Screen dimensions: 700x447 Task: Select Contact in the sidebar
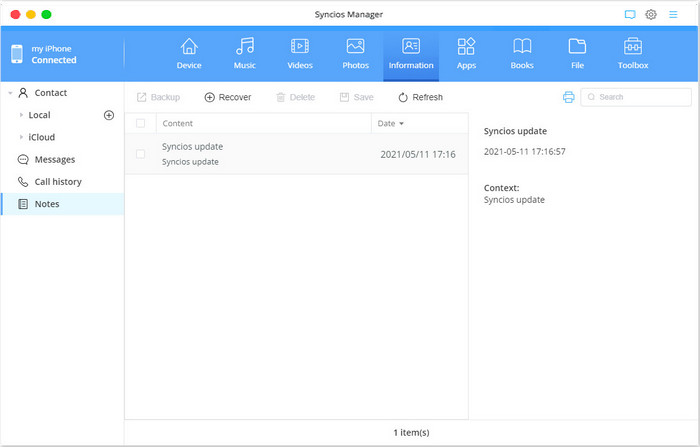tap(50, 93)
